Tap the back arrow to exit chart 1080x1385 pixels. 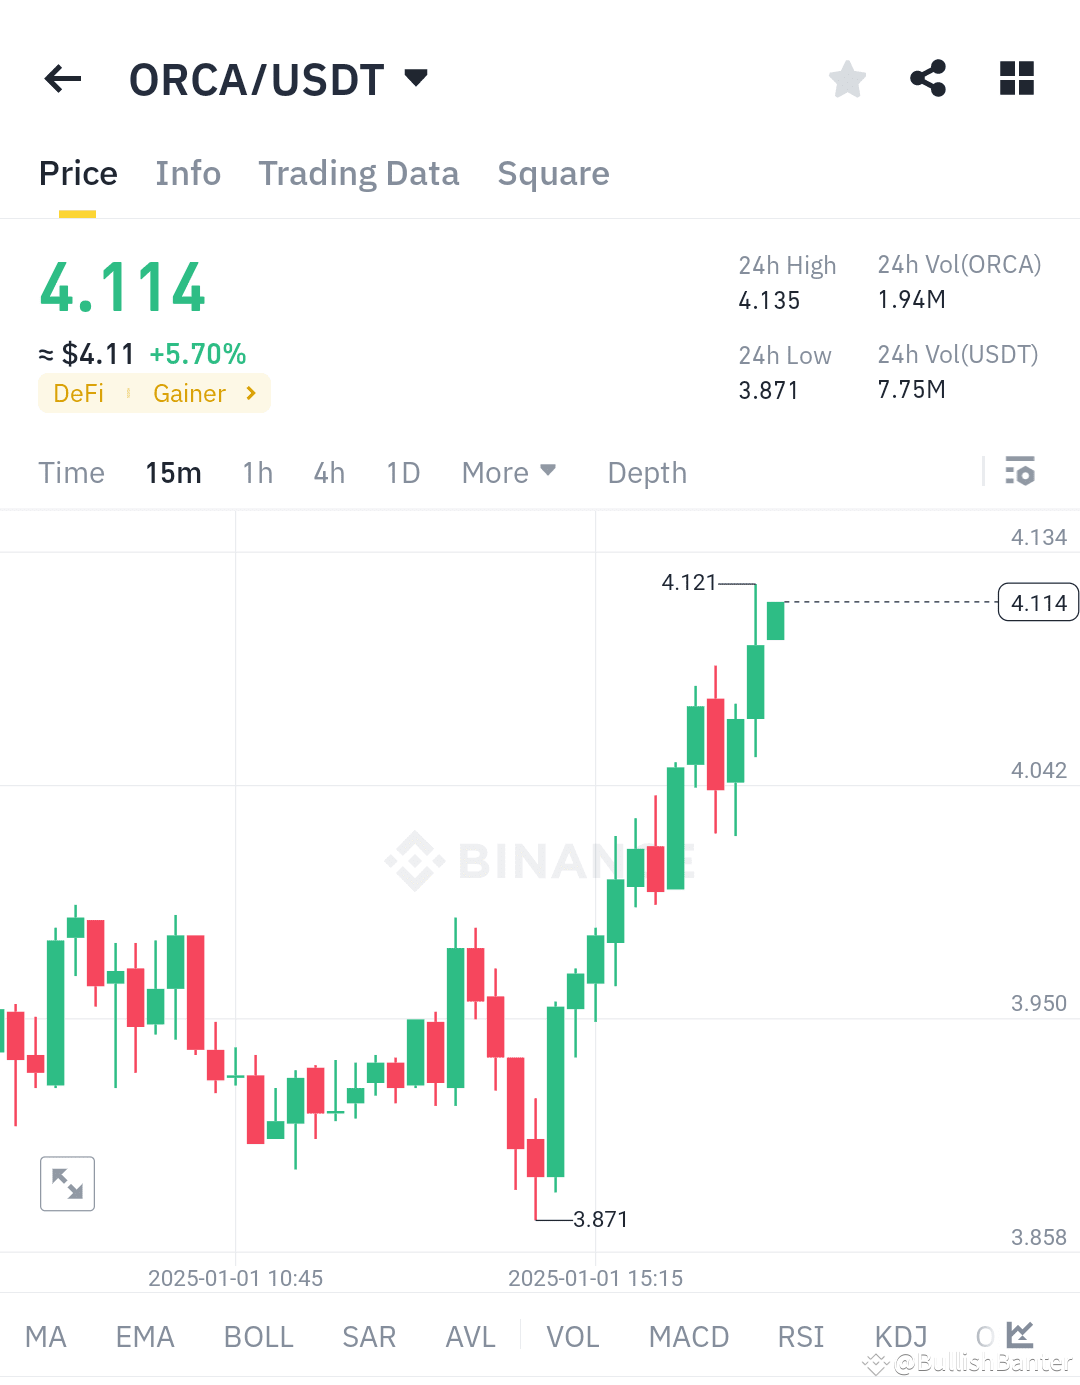62,79
